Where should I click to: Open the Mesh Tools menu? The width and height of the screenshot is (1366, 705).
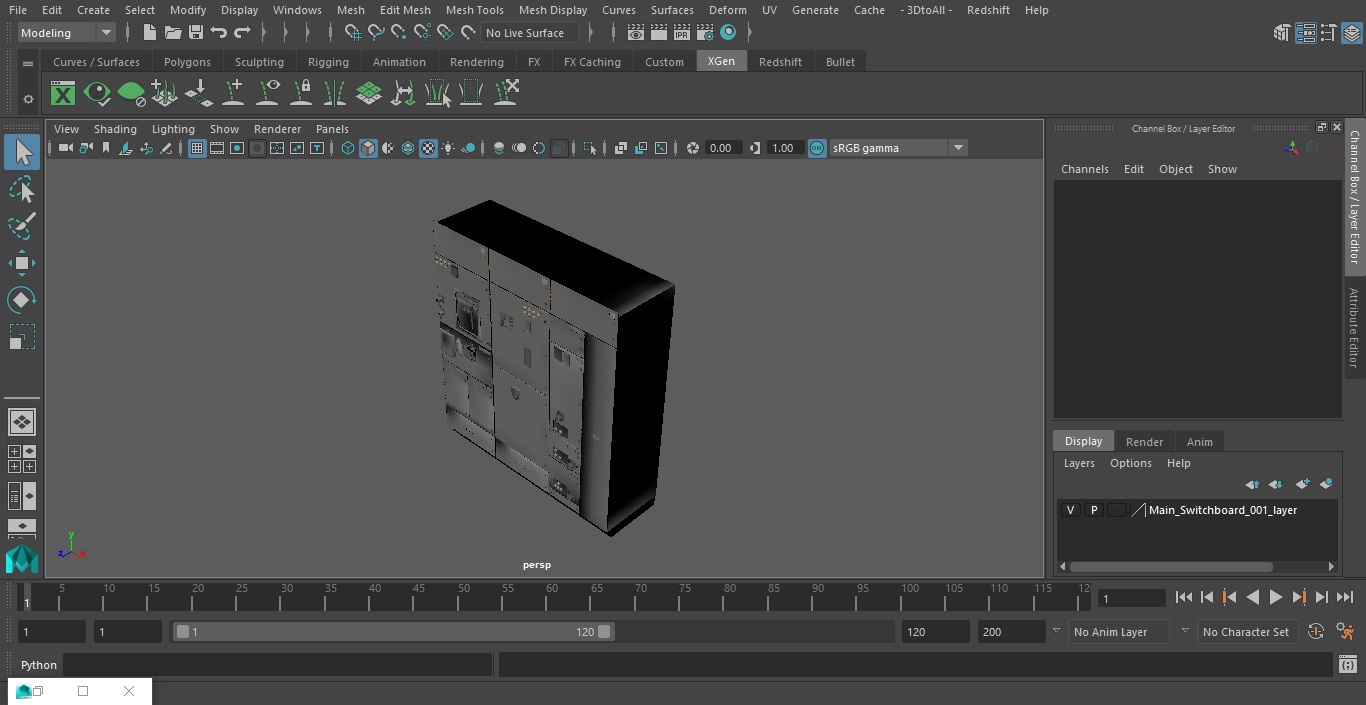474,10
